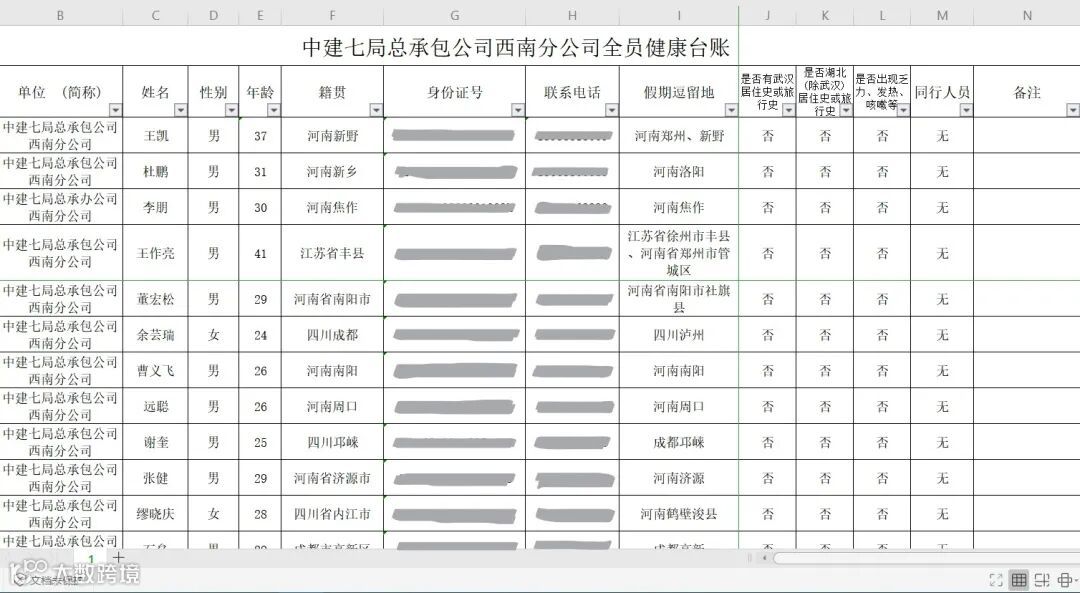Image resolution: width=1080 pixels, height=593 pixels.
Task: Select column I header
Action: pyautogui.click(x=679, y=15)
